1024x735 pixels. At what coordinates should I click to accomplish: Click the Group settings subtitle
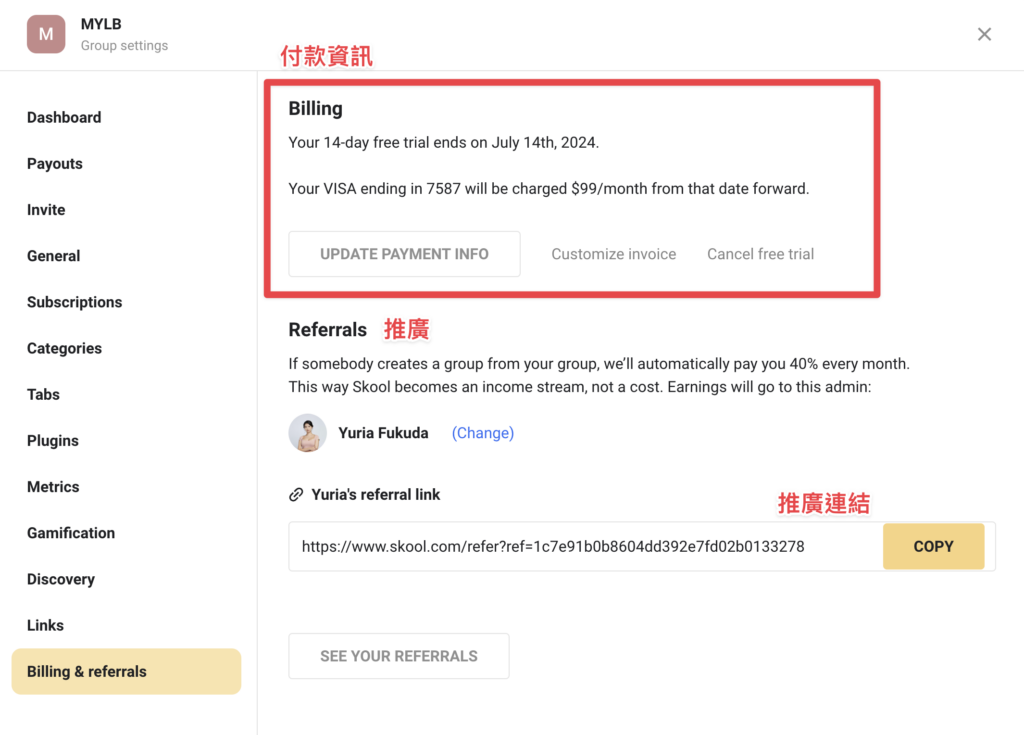tap(124, 46)
